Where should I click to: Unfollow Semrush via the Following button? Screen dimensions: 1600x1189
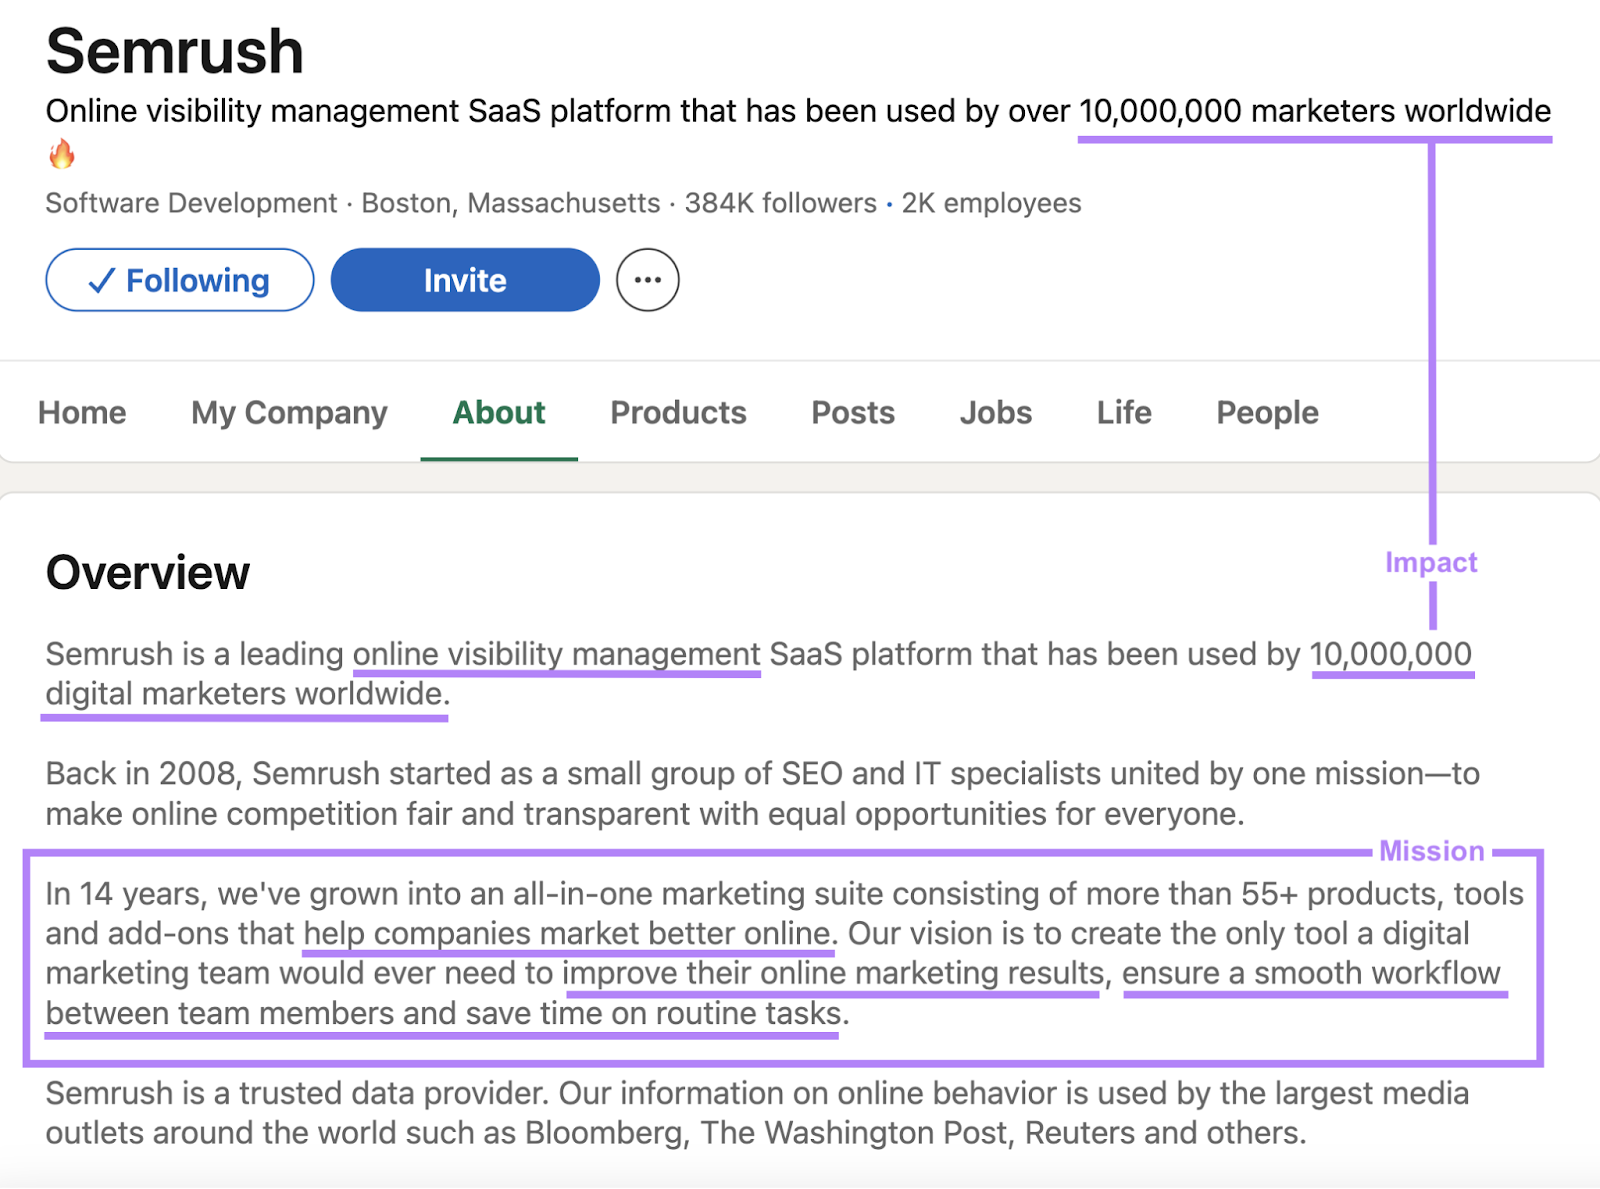(x=180, y=281)
